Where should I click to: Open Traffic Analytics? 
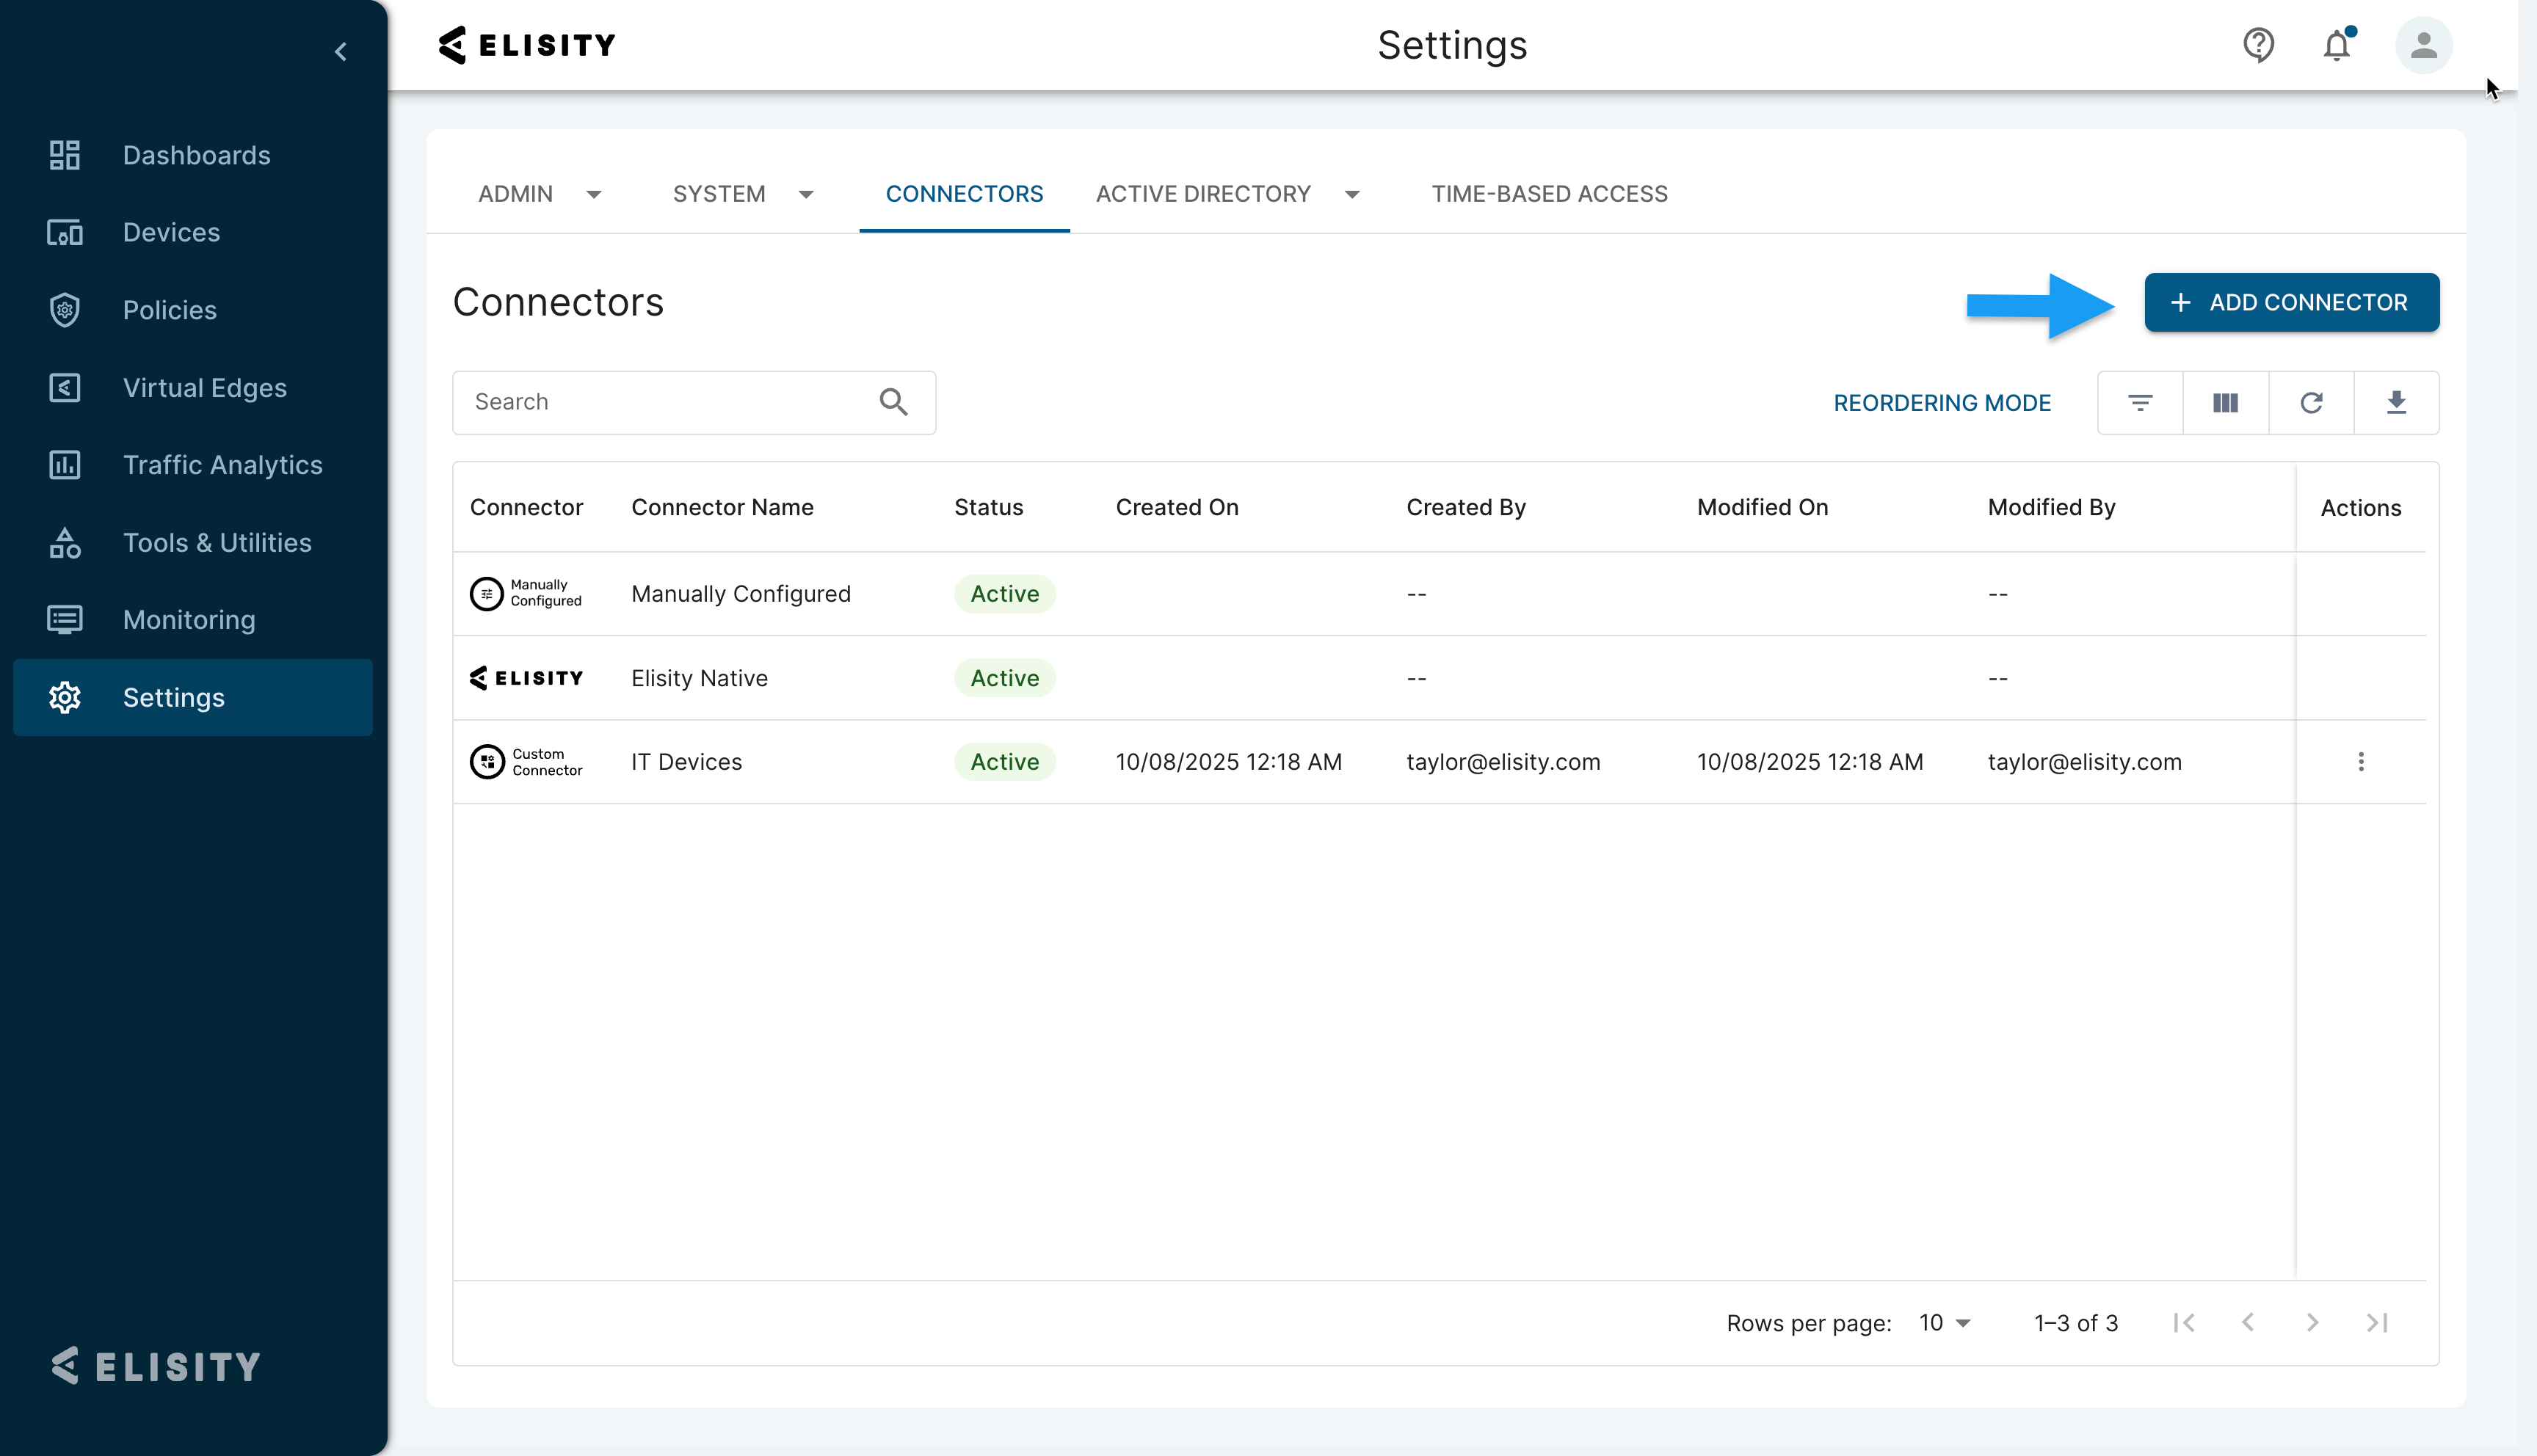click(222, 465)
